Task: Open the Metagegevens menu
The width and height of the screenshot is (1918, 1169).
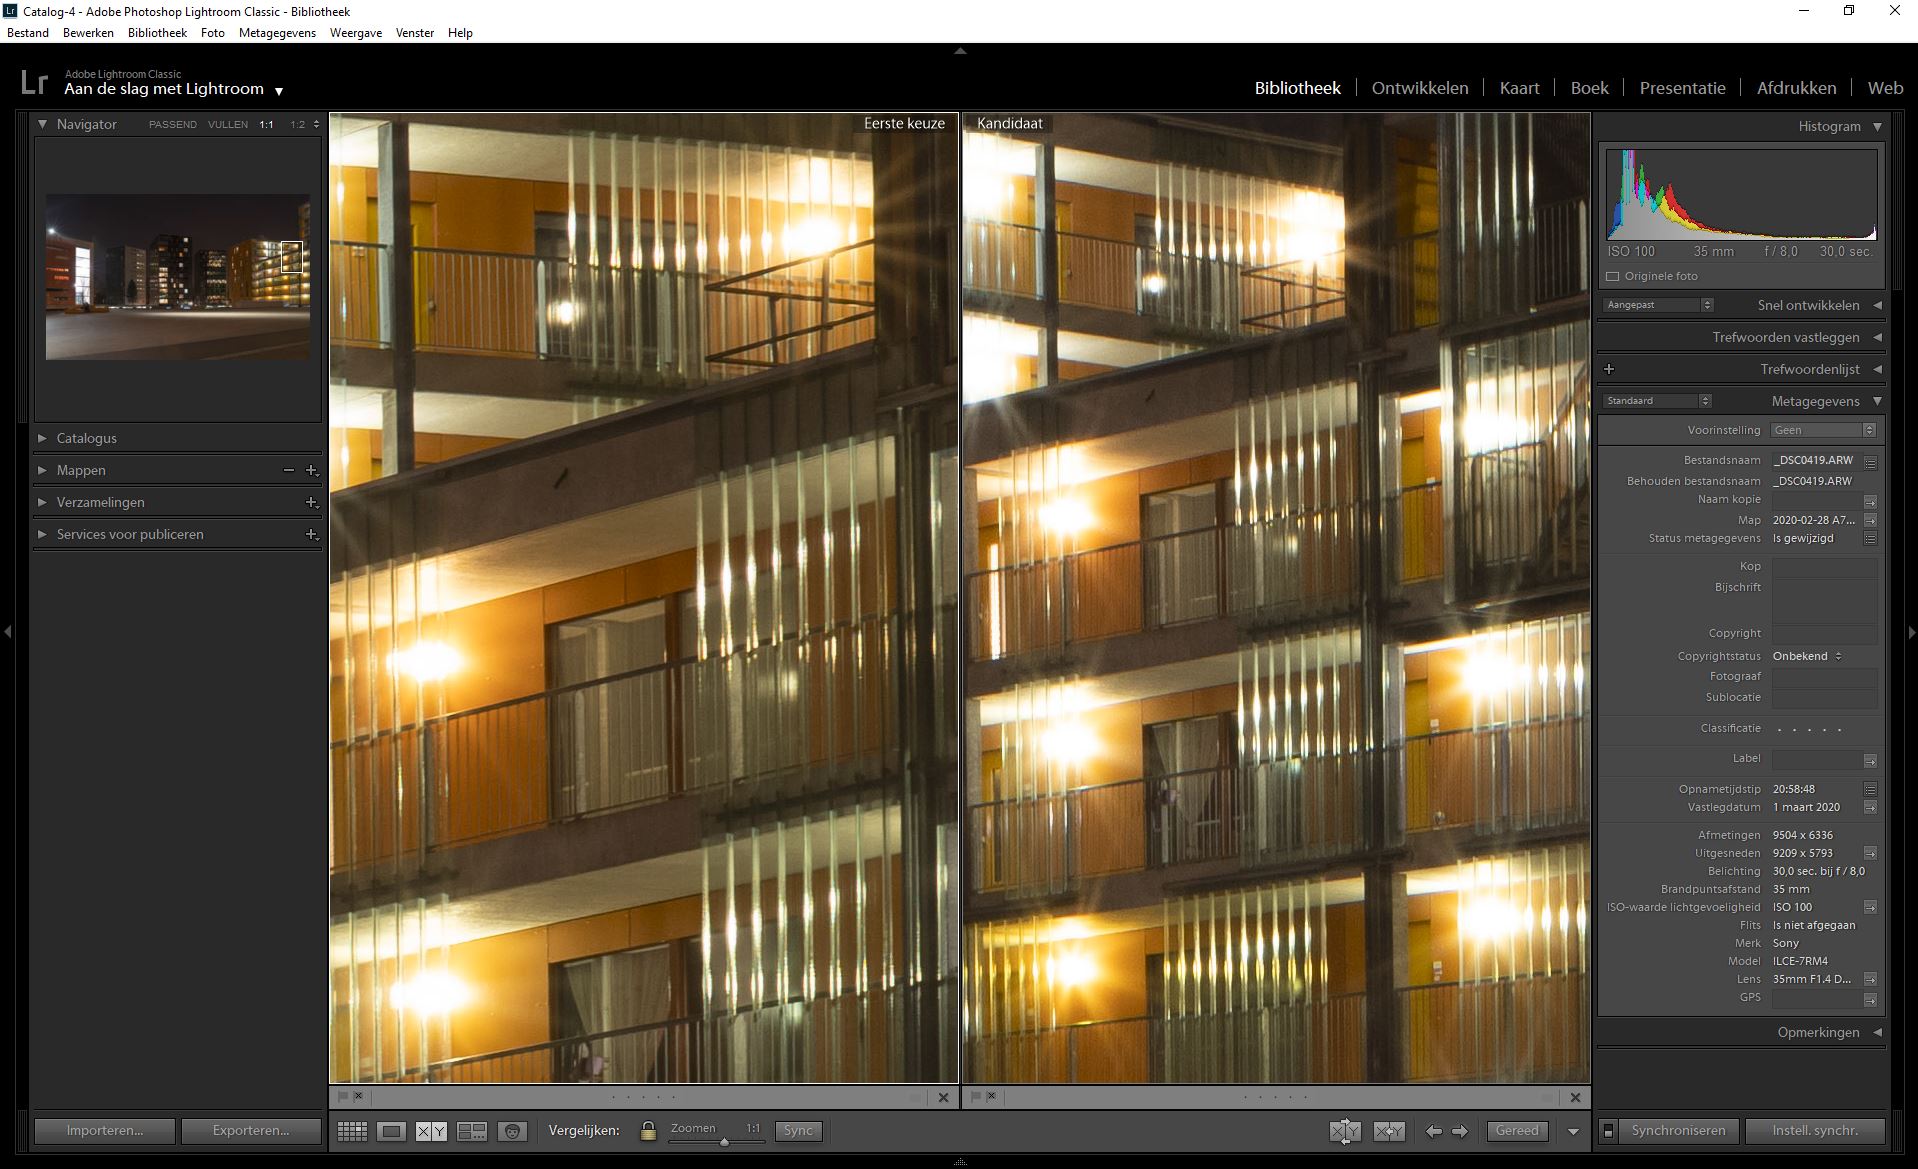Action: (x=277, y=33)
